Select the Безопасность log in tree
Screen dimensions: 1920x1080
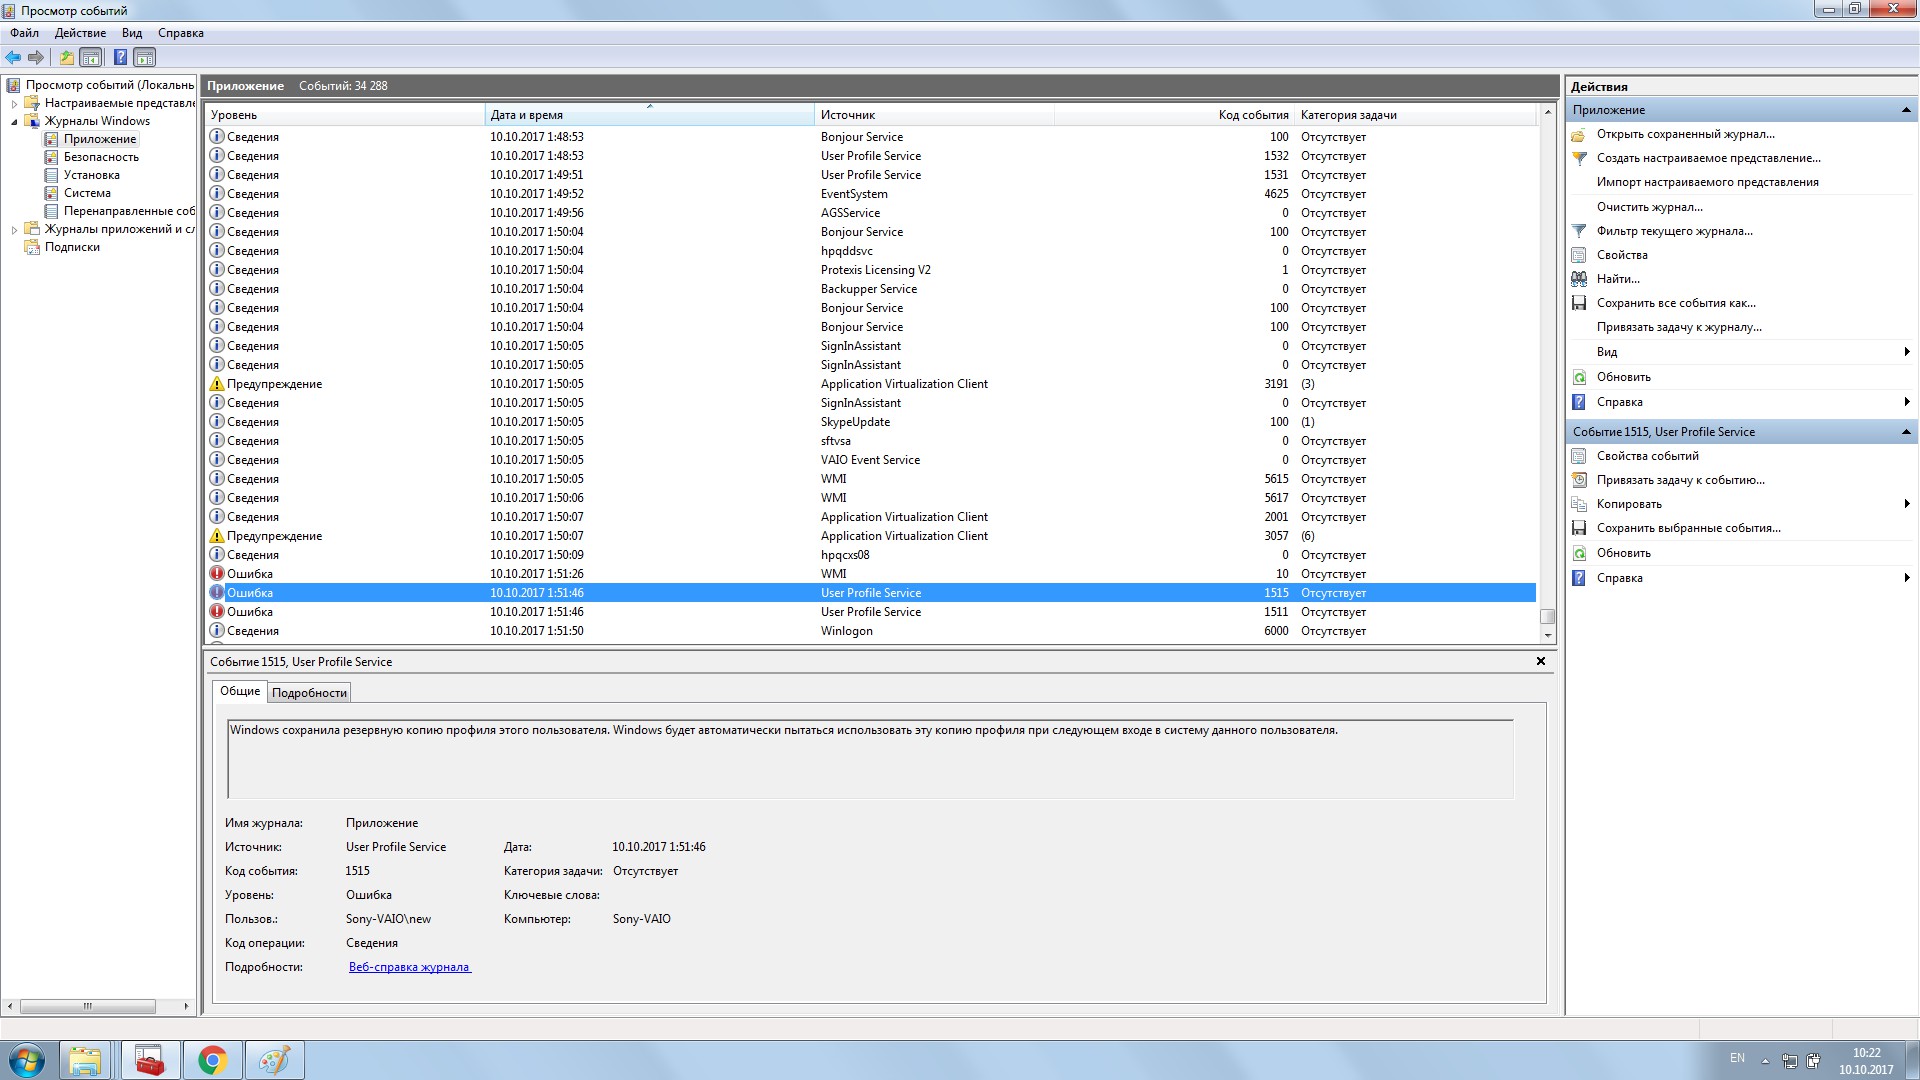(x=101, y=157)
